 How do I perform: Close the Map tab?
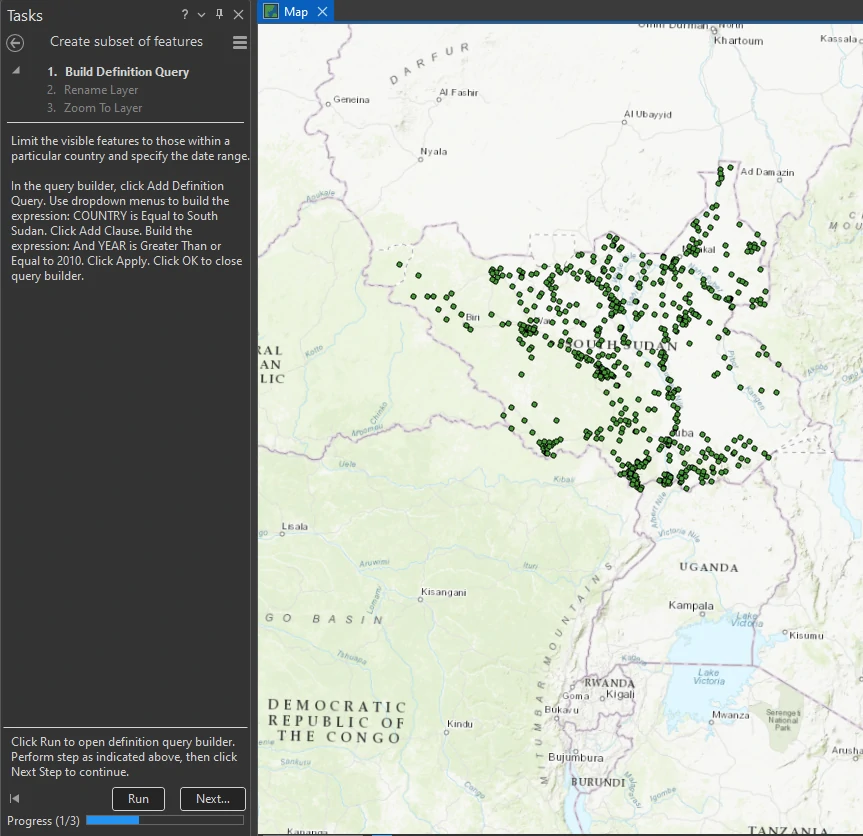click(x=323, y=12)
